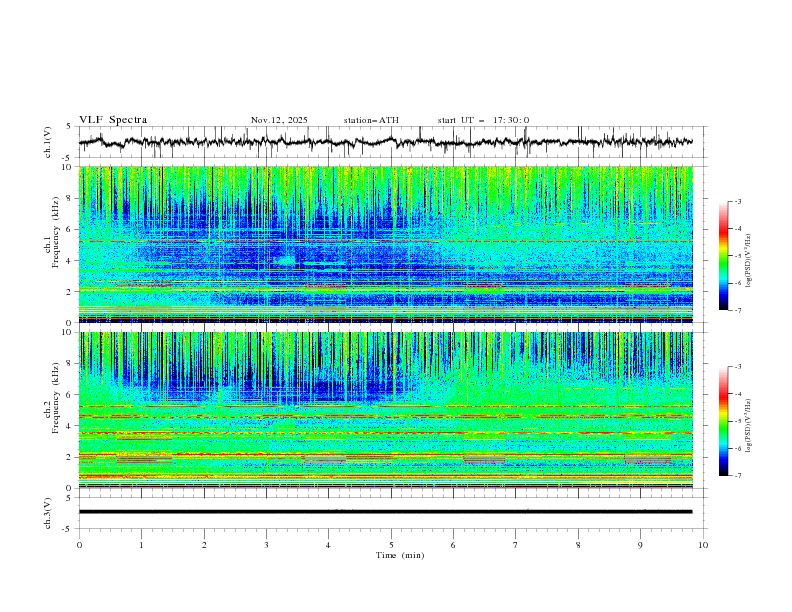Click the "Time (min)" x-axis label
This screenshot has width=792, height=612.
tap(400, 555)
